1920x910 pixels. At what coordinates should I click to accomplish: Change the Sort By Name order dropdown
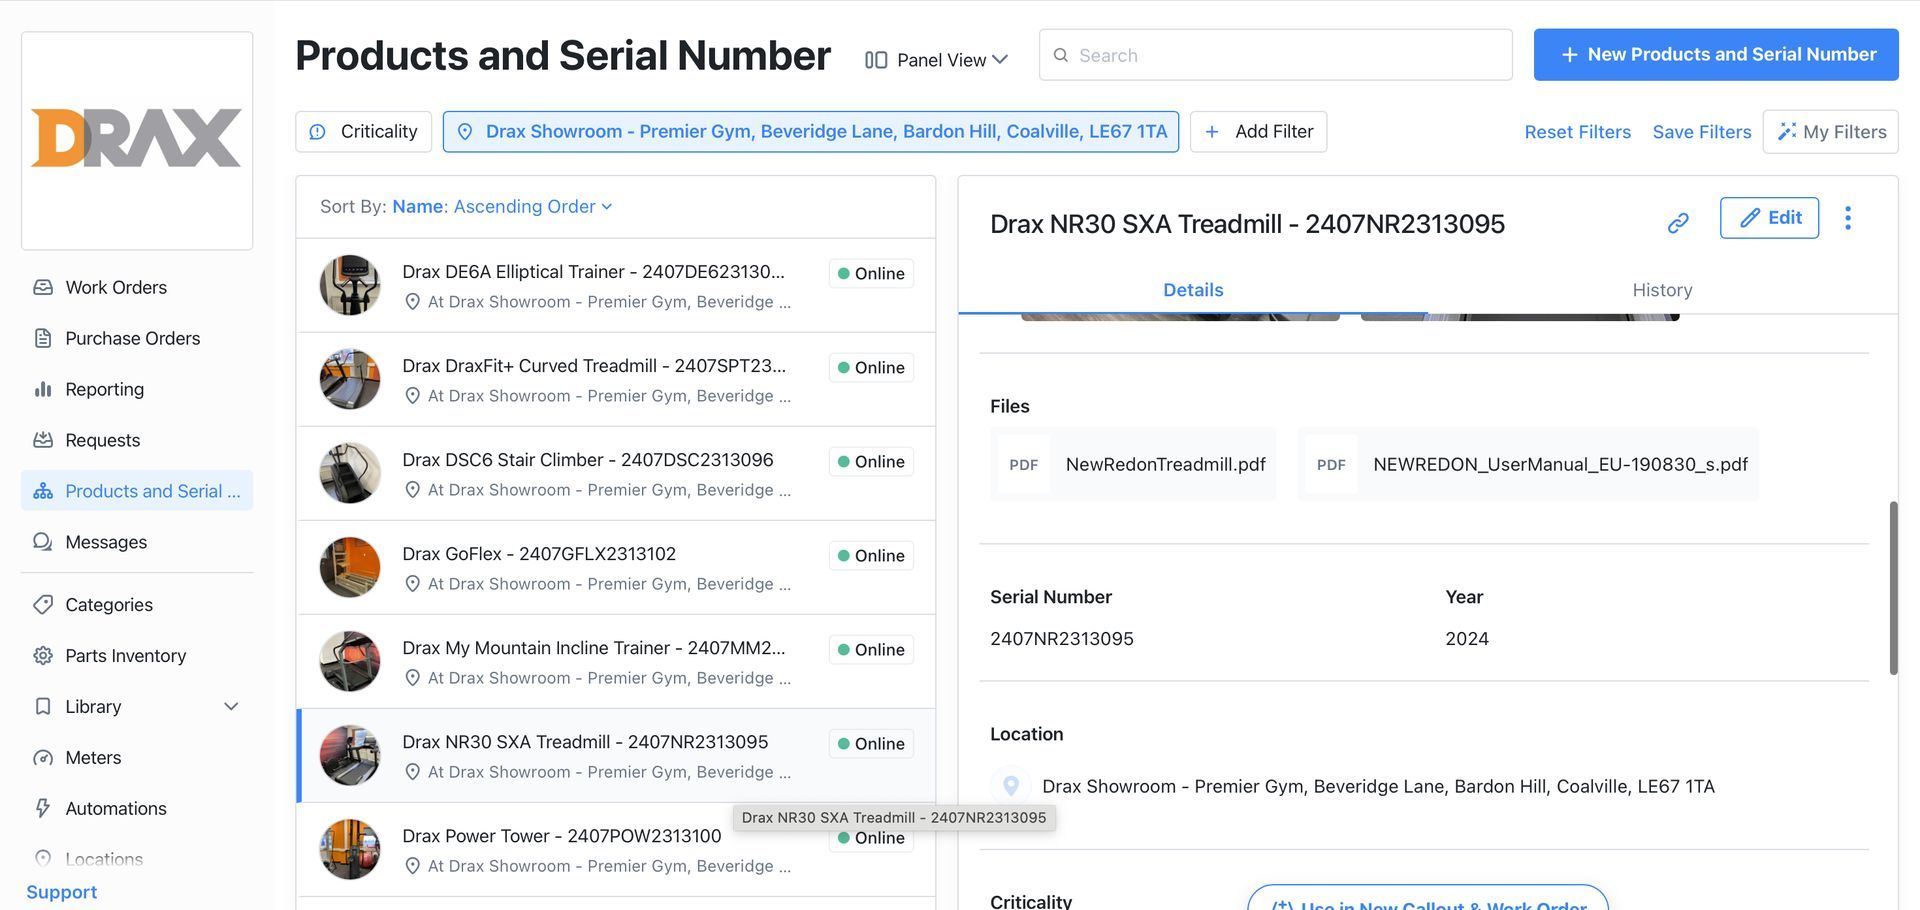pyautogui.click(x=502, y=207)
